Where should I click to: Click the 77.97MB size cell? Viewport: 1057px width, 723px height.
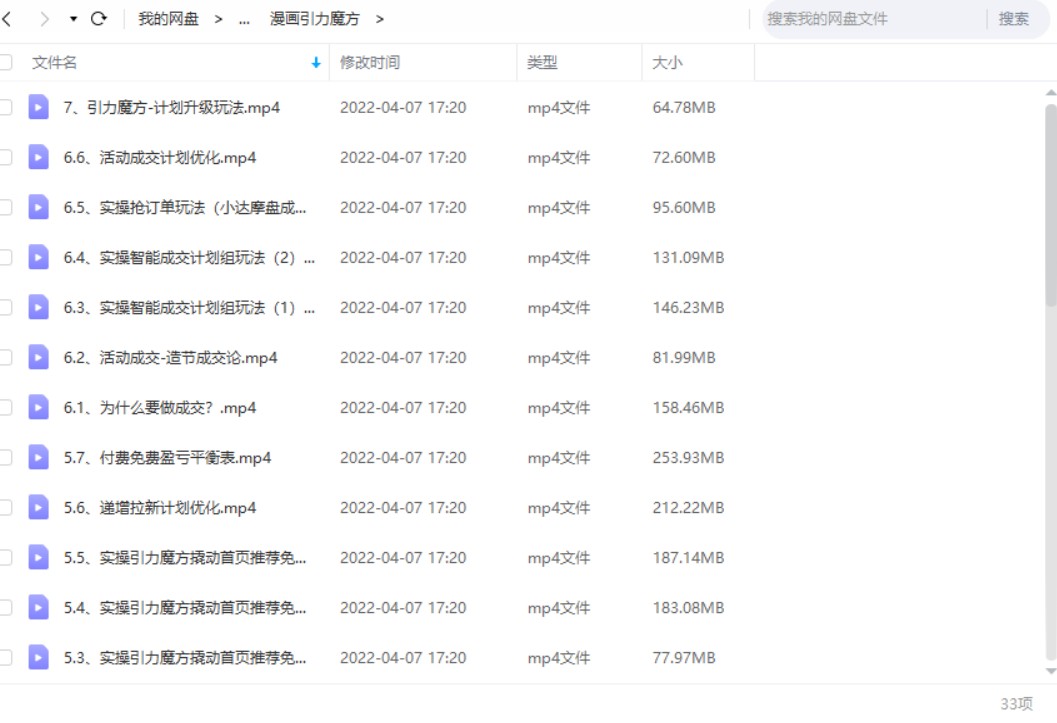pyautogui.click(x=684, y=658)
